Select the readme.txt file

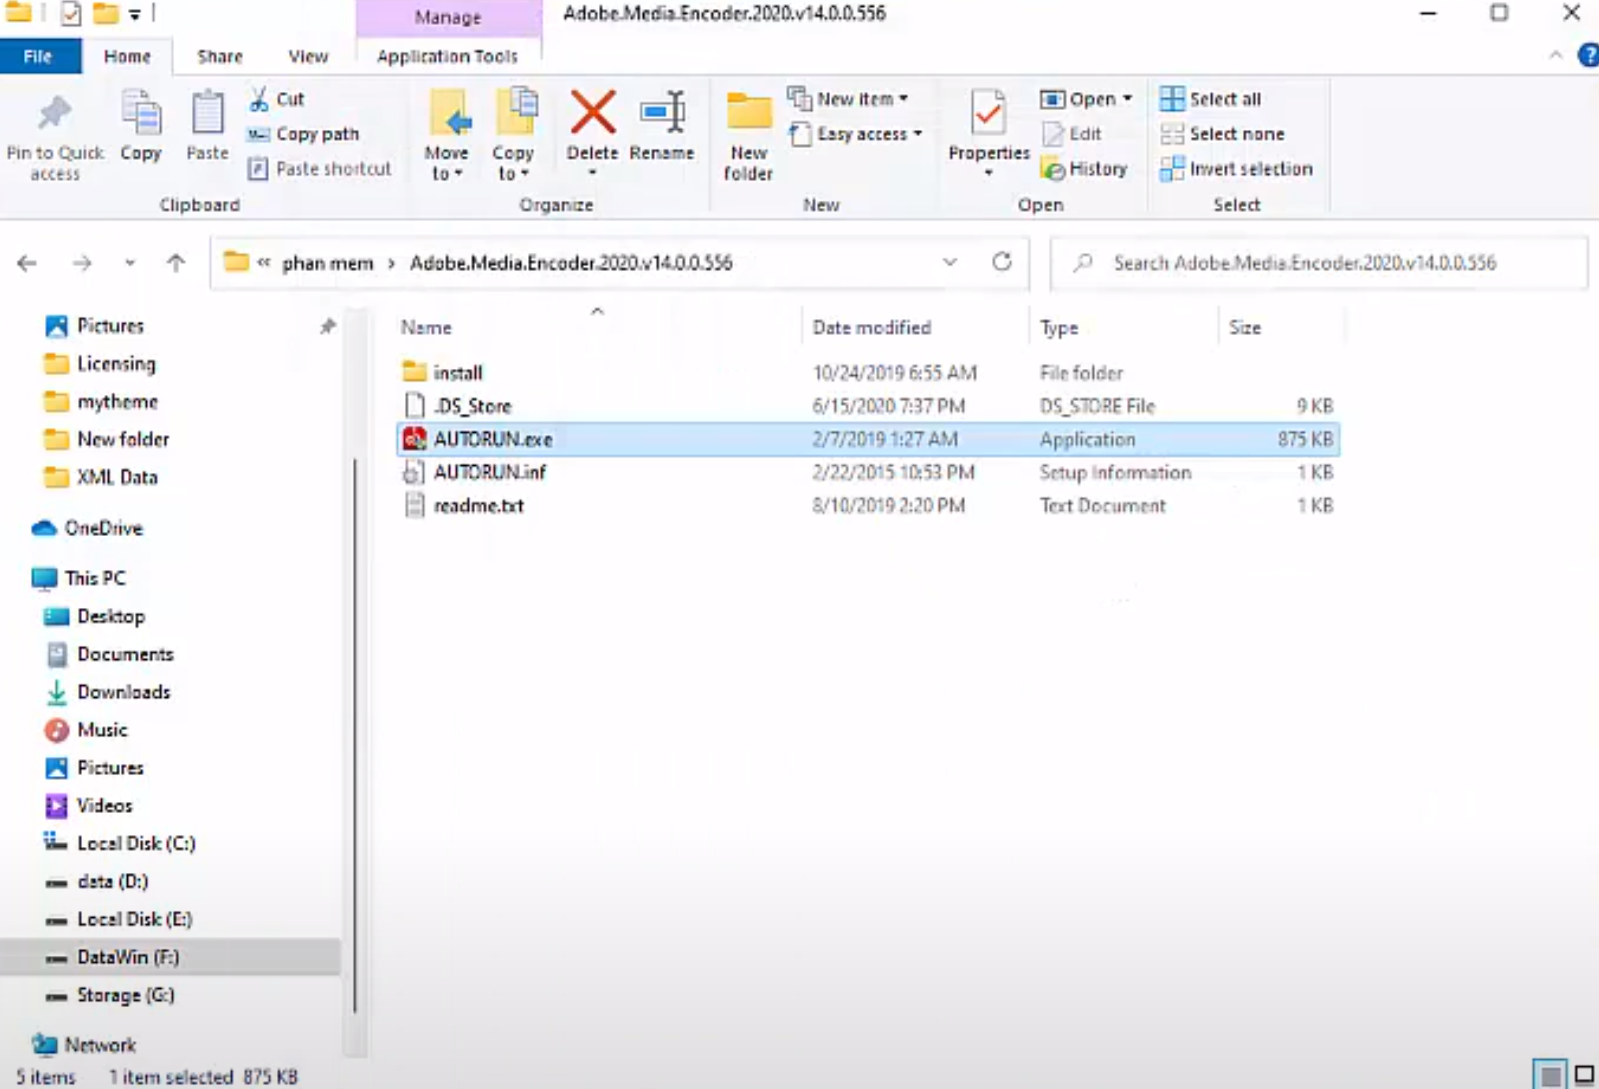click(867, 505)
